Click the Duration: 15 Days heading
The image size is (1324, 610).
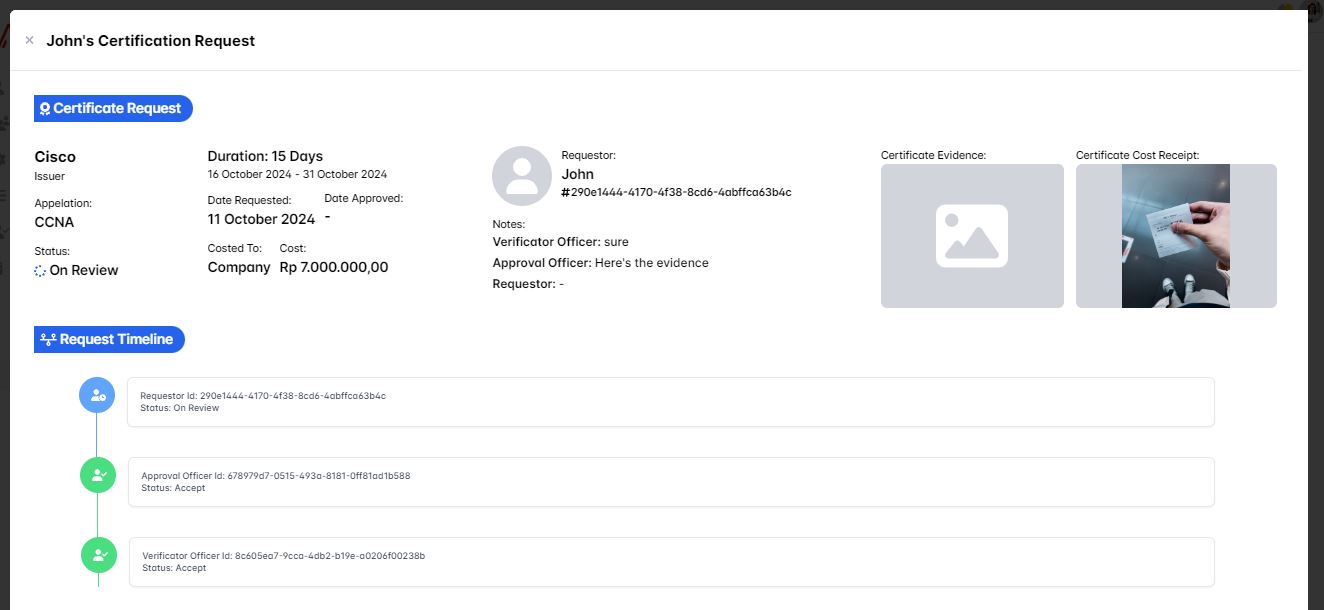tap(265, 156)
